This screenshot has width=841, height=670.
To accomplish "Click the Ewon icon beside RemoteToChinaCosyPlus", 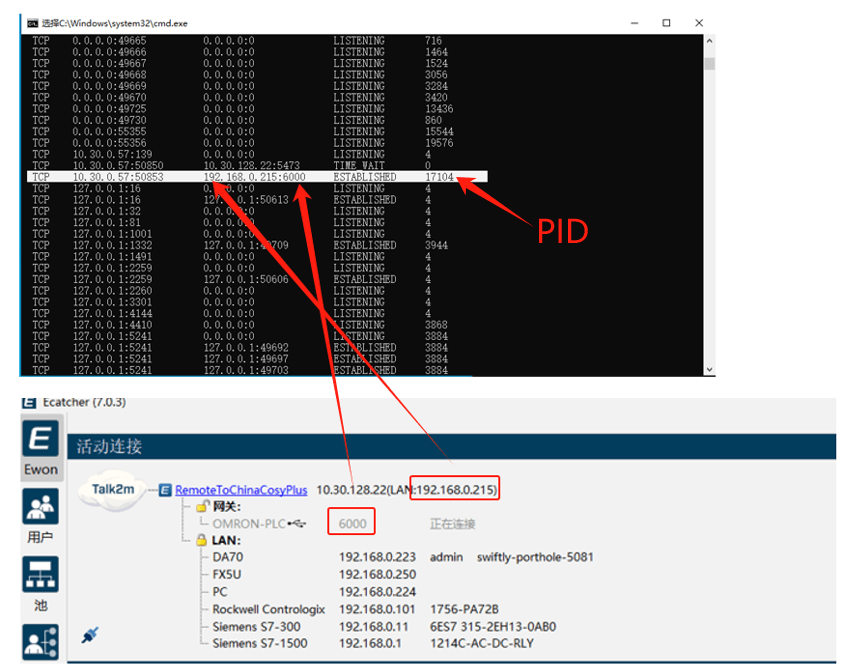I will pos(165,490).
